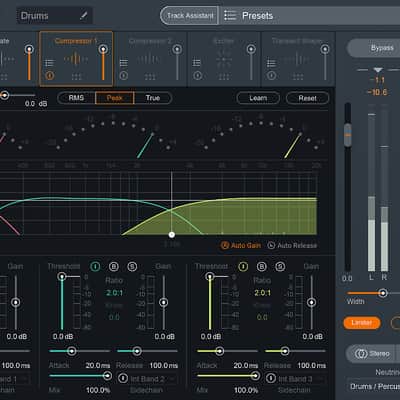Click the -10.6 output level readout
Image resolution: width=400 pixels, height=400 pixels.
pyautogui.click(x=377, y=92)
